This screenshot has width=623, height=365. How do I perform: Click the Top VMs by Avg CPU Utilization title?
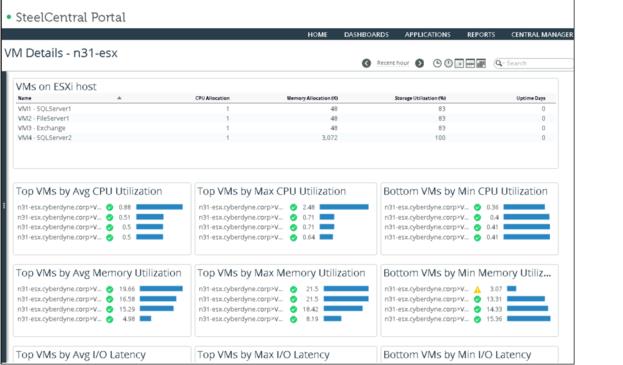pyautogui.click(x=89, y=191)
